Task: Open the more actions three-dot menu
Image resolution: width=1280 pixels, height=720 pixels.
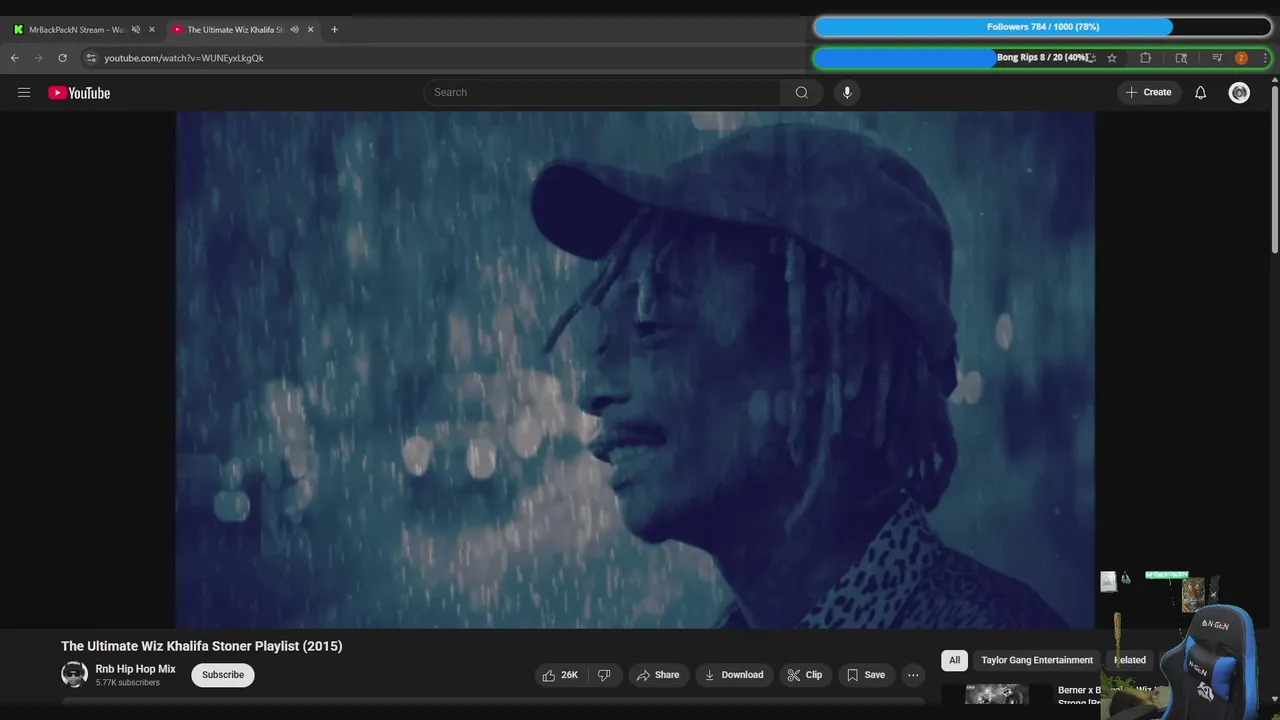Action: tap(913, 675)
